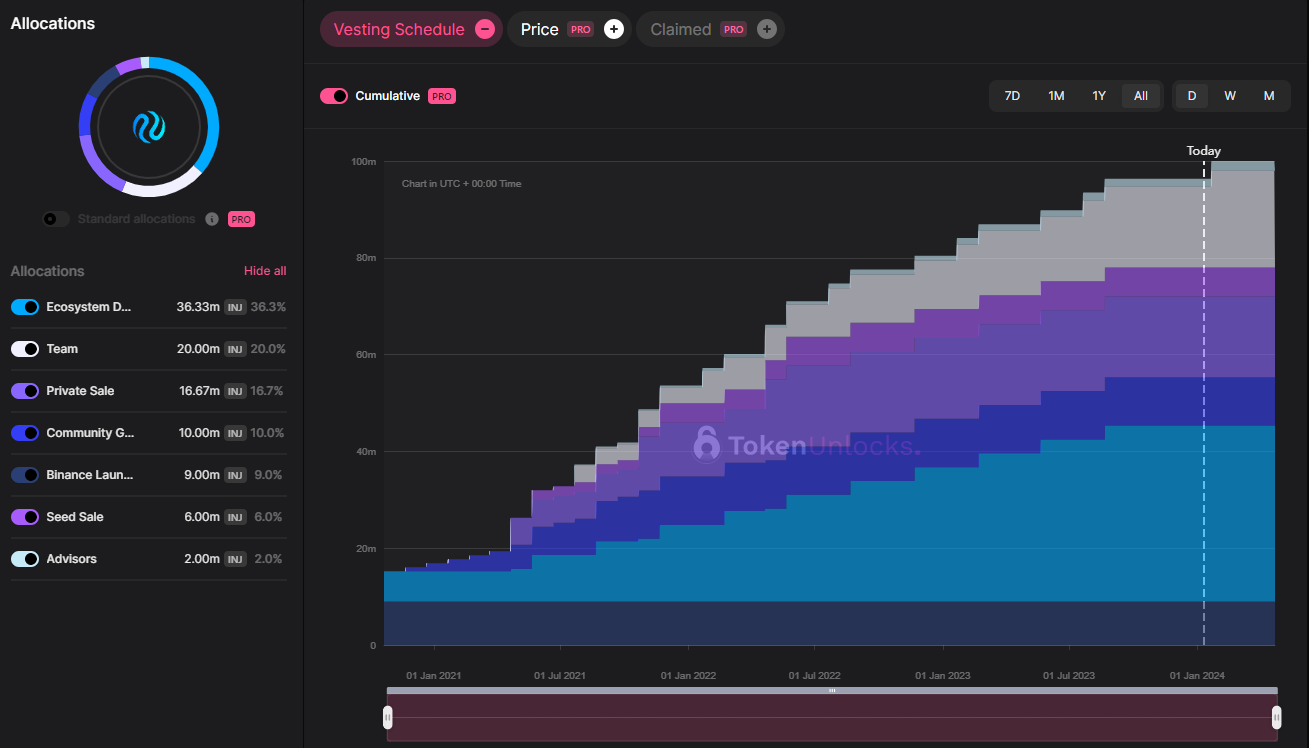Select the 1M time range
This screenshot has width=1309, height=748.
[x=1056, y=96]
